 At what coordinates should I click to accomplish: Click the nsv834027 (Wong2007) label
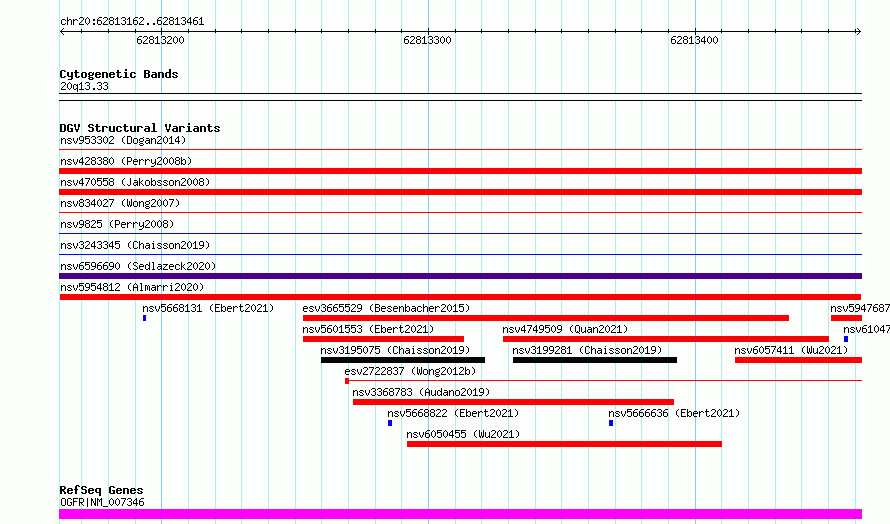(120, 203)
